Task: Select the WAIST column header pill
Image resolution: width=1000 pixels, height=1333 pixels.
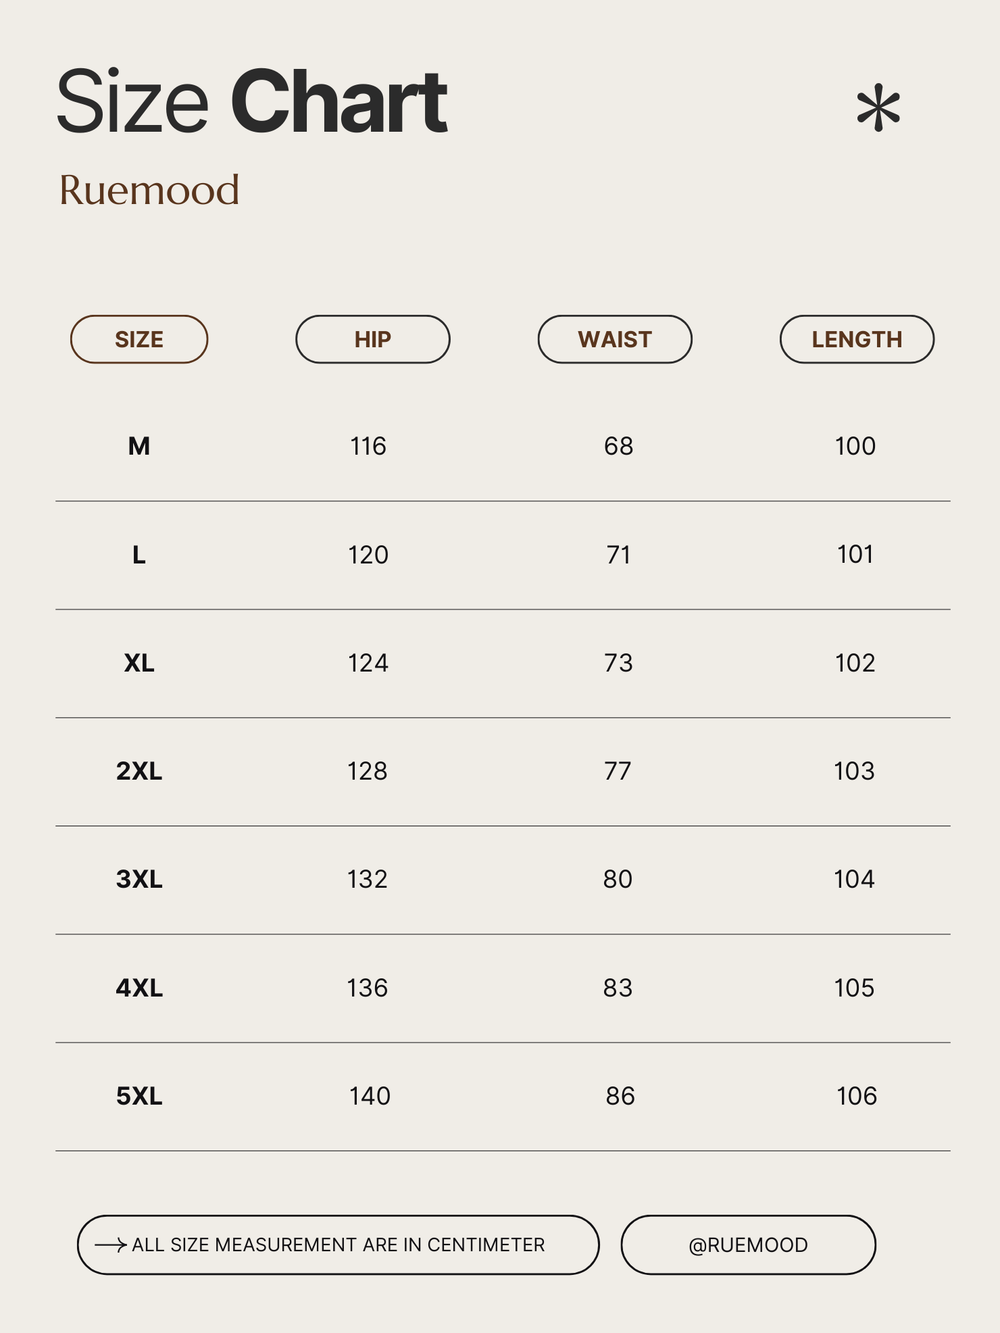Action: click(615, 339)
